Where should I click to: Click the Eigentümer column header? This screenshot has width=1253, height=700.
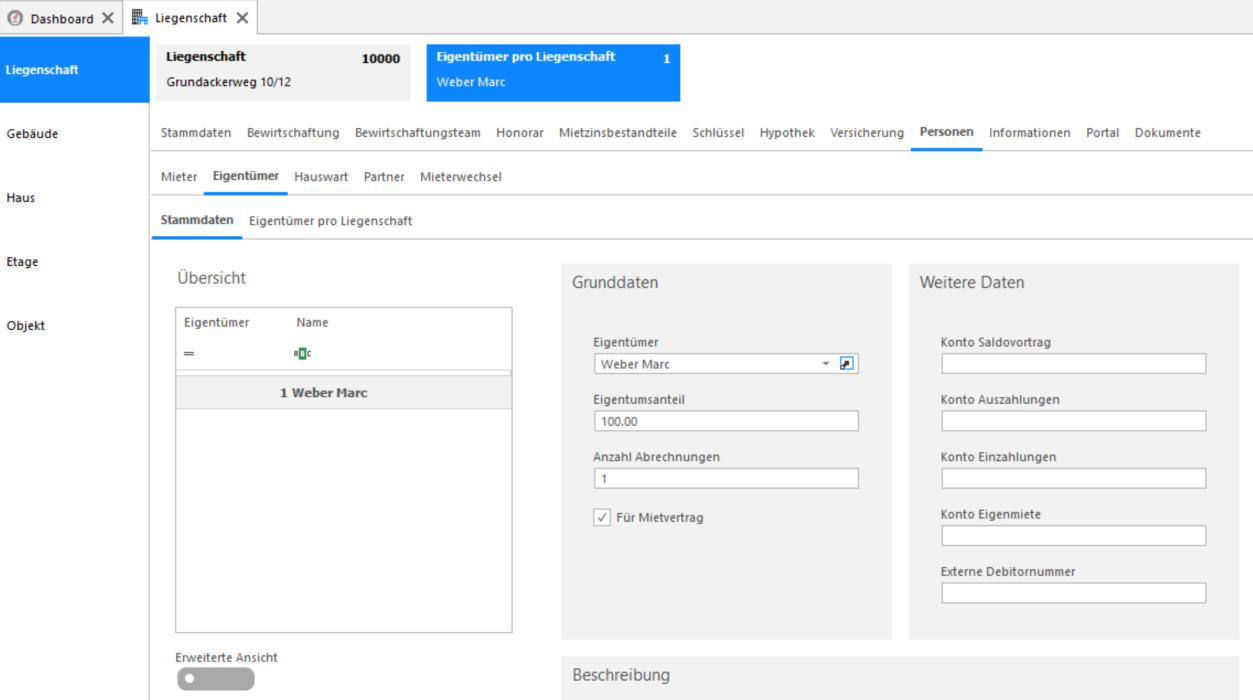click(217, 322)
